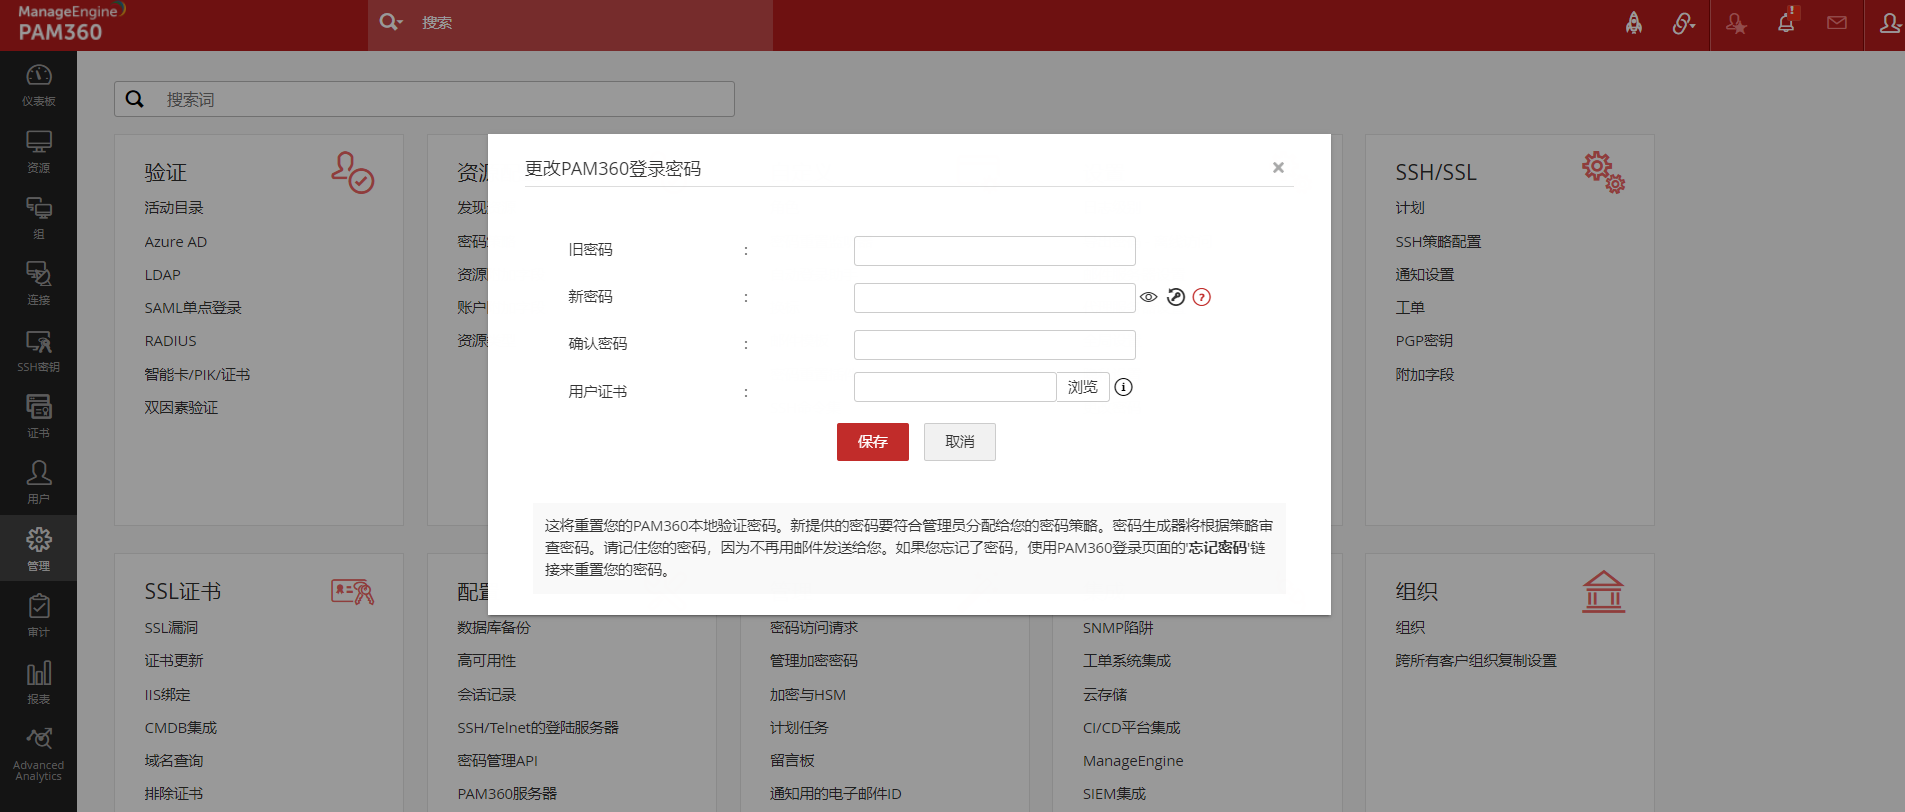
Task: Open the Resources (资源) sidebar item
Action: click(x=38, y=151)
